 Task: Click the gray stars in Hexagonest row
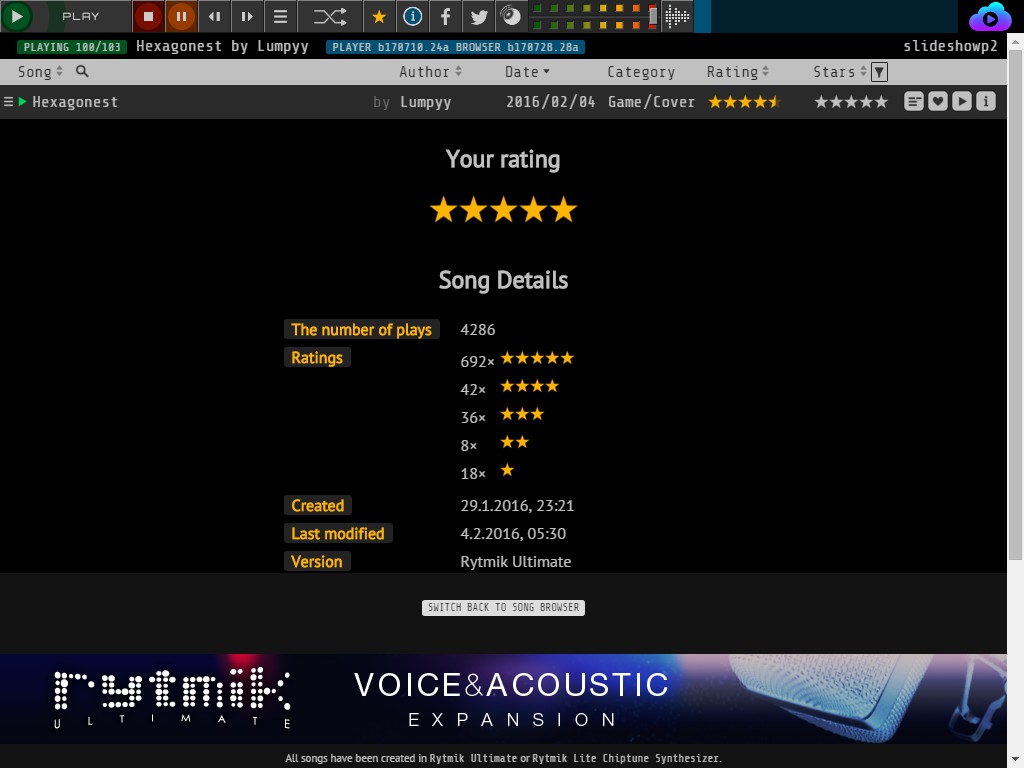(851, 102)
